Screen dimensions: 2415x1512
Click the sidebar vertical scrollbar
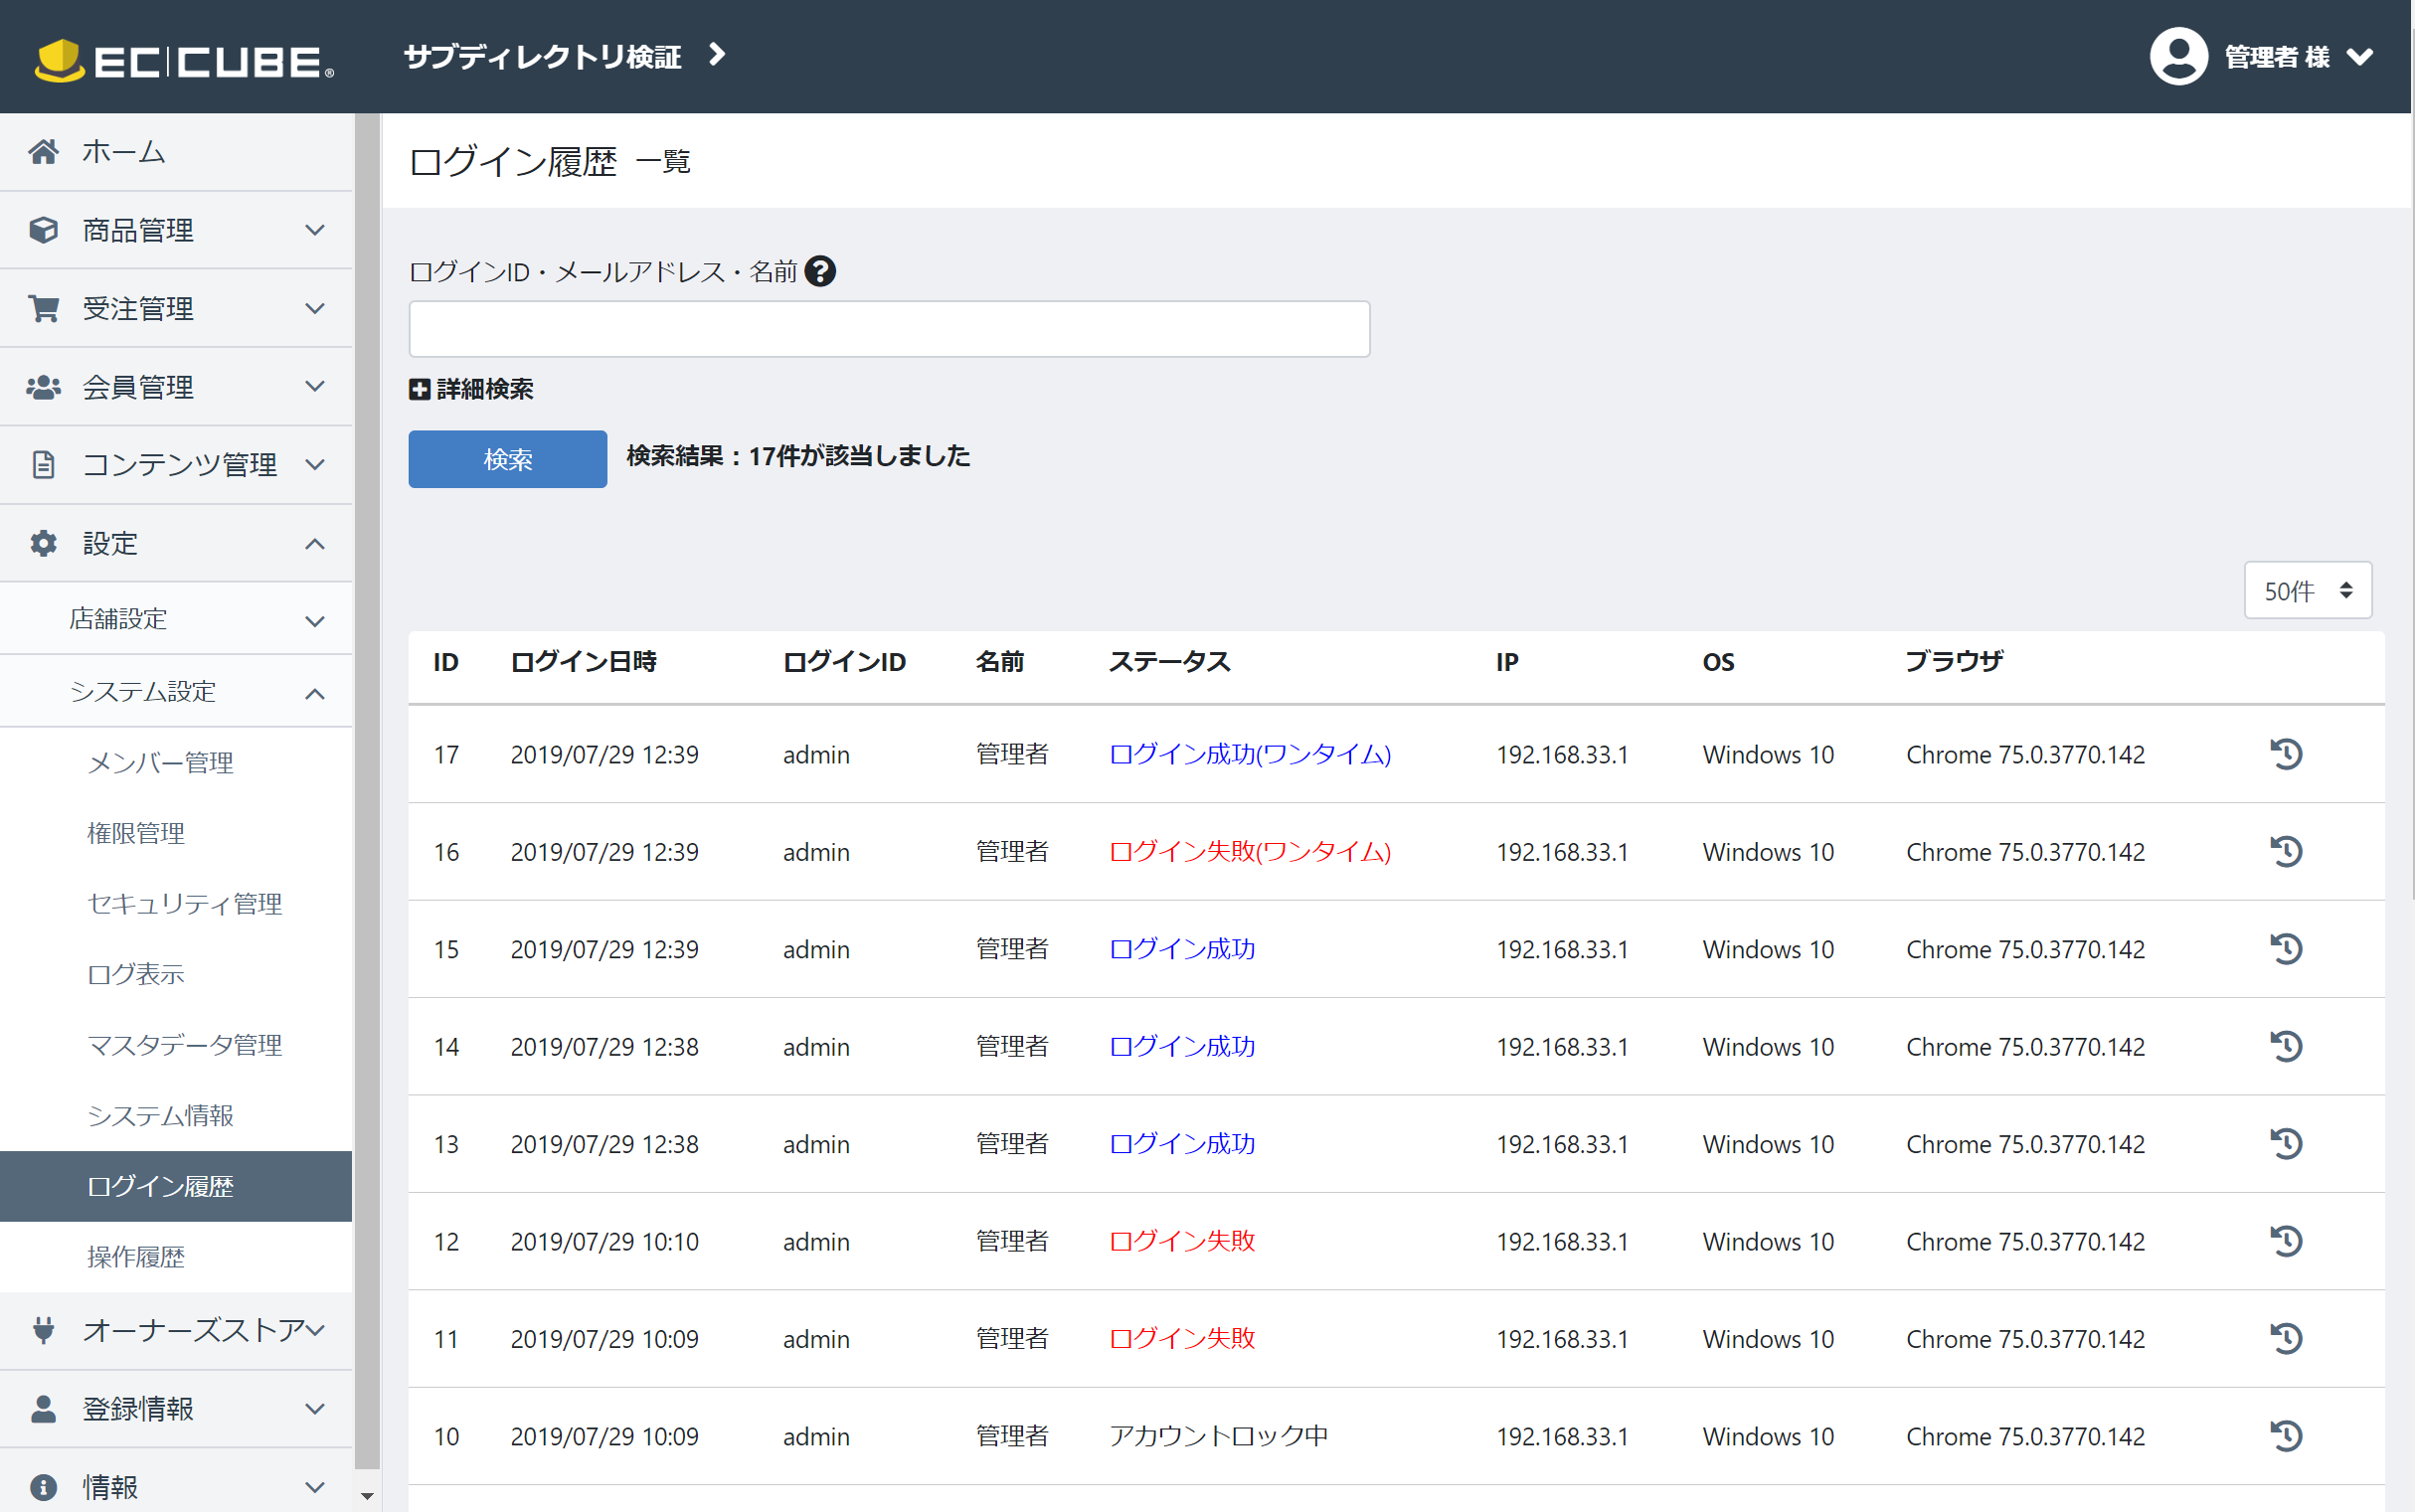pos(367,790)
